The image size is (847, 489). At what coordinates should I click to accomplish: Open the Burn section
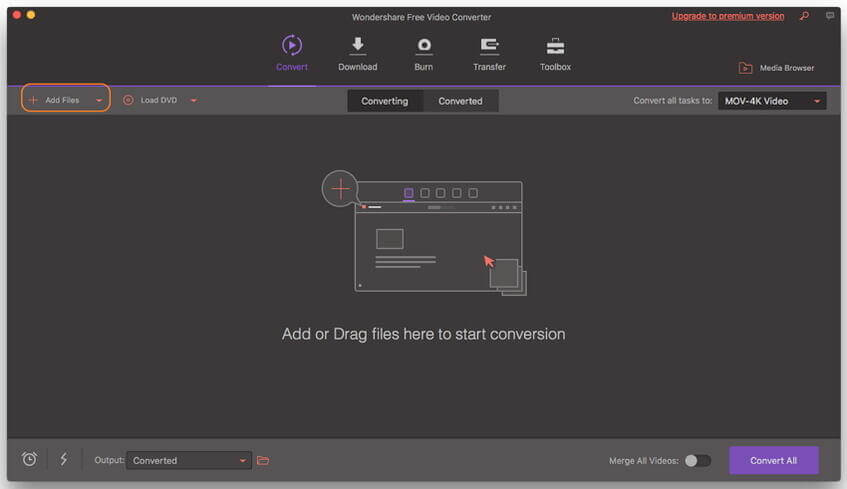424,53
